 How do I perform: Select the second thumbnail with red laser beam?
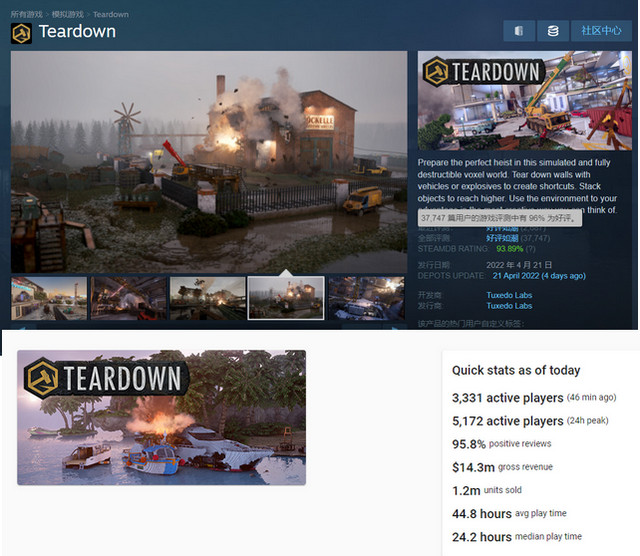point(129,298)
